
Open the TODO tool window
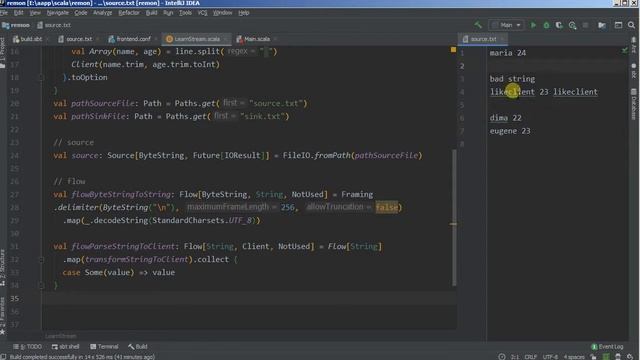(x=27, y=347)
